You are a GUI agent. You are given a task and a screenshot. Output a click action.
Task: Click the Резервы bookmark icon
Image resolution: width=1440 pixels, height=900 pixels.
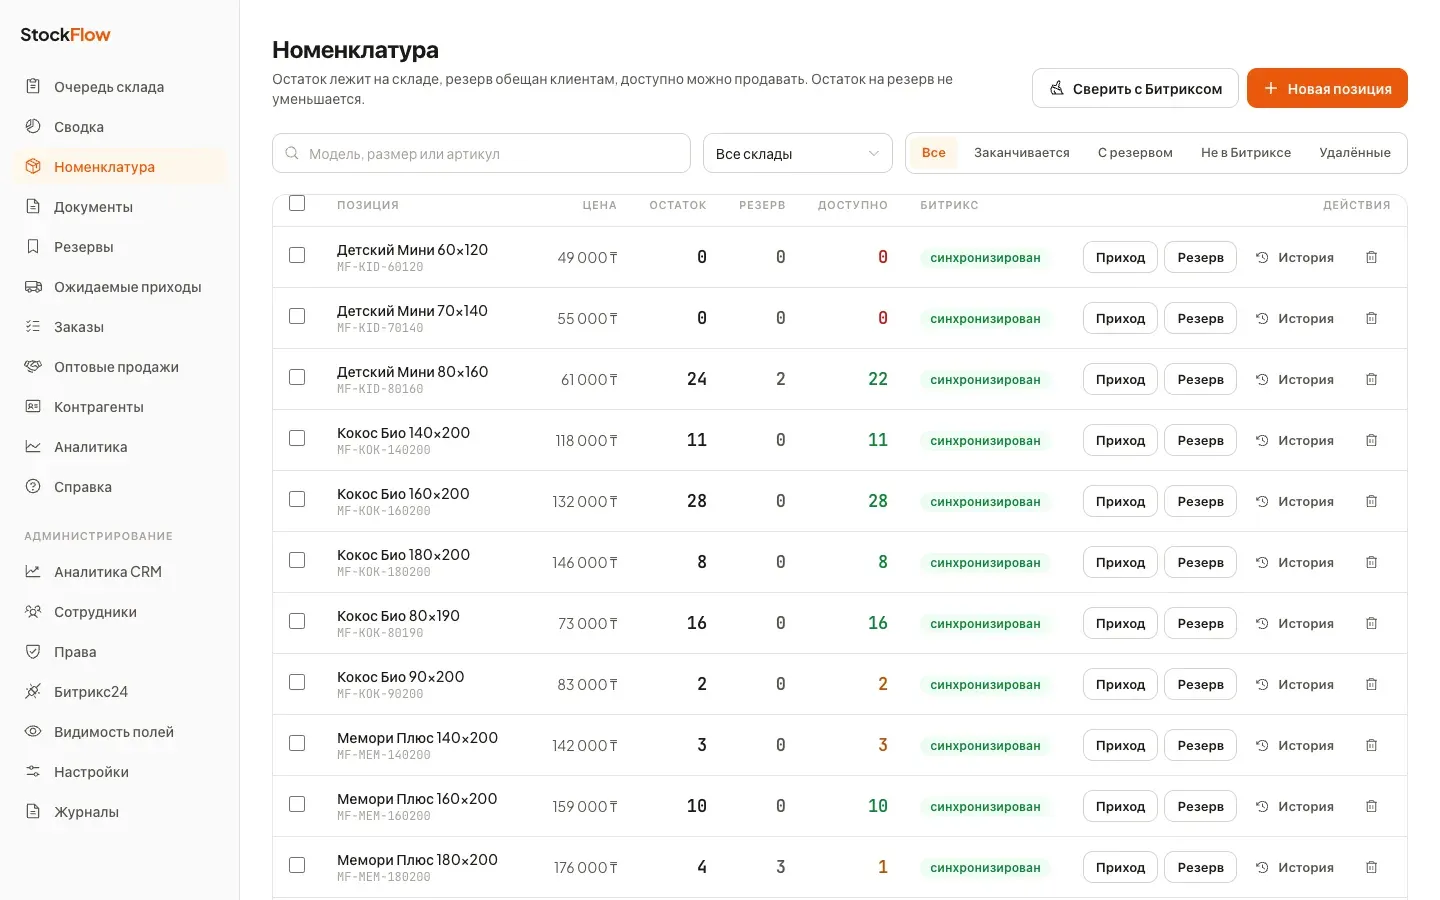[33, 246]
